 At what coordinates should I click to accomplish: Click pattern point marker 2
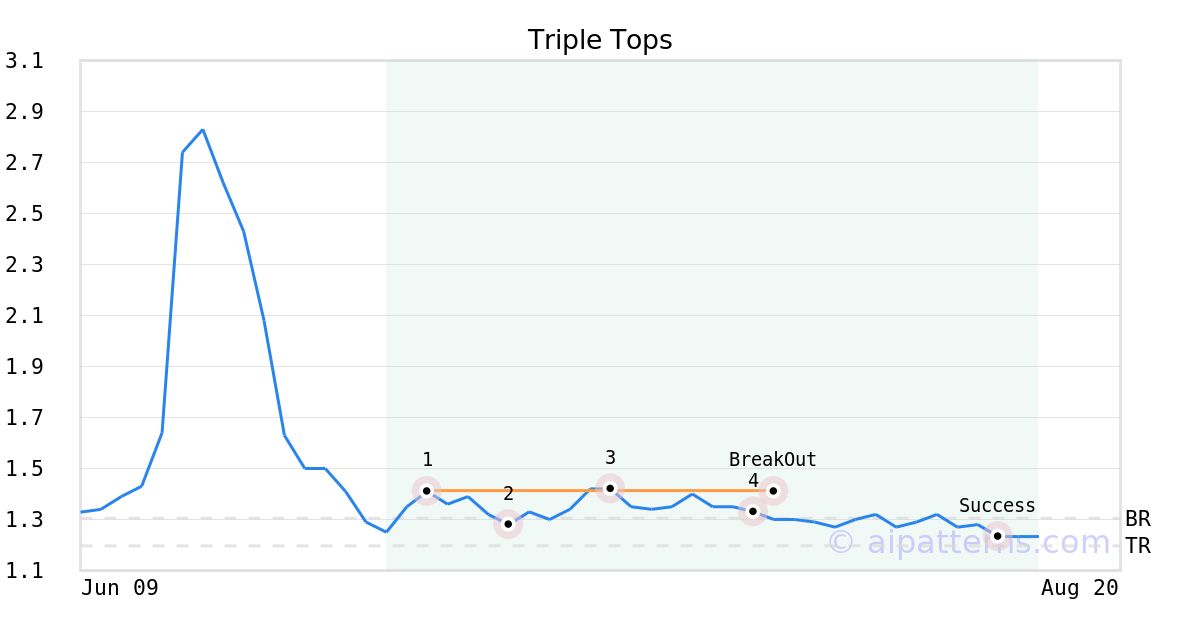pos(508,524)
